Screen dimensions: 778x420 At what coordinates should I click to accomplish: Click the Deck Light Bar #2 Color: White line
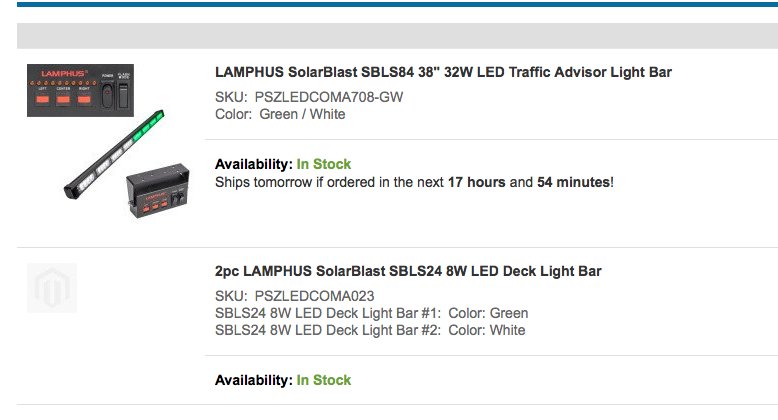click(370, 330)
